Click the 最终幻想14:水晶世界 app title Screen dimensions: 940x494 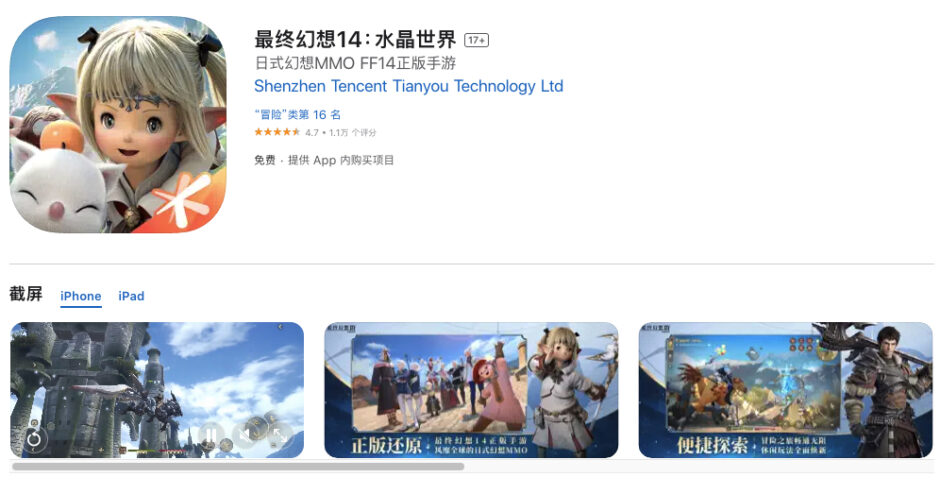355,40
